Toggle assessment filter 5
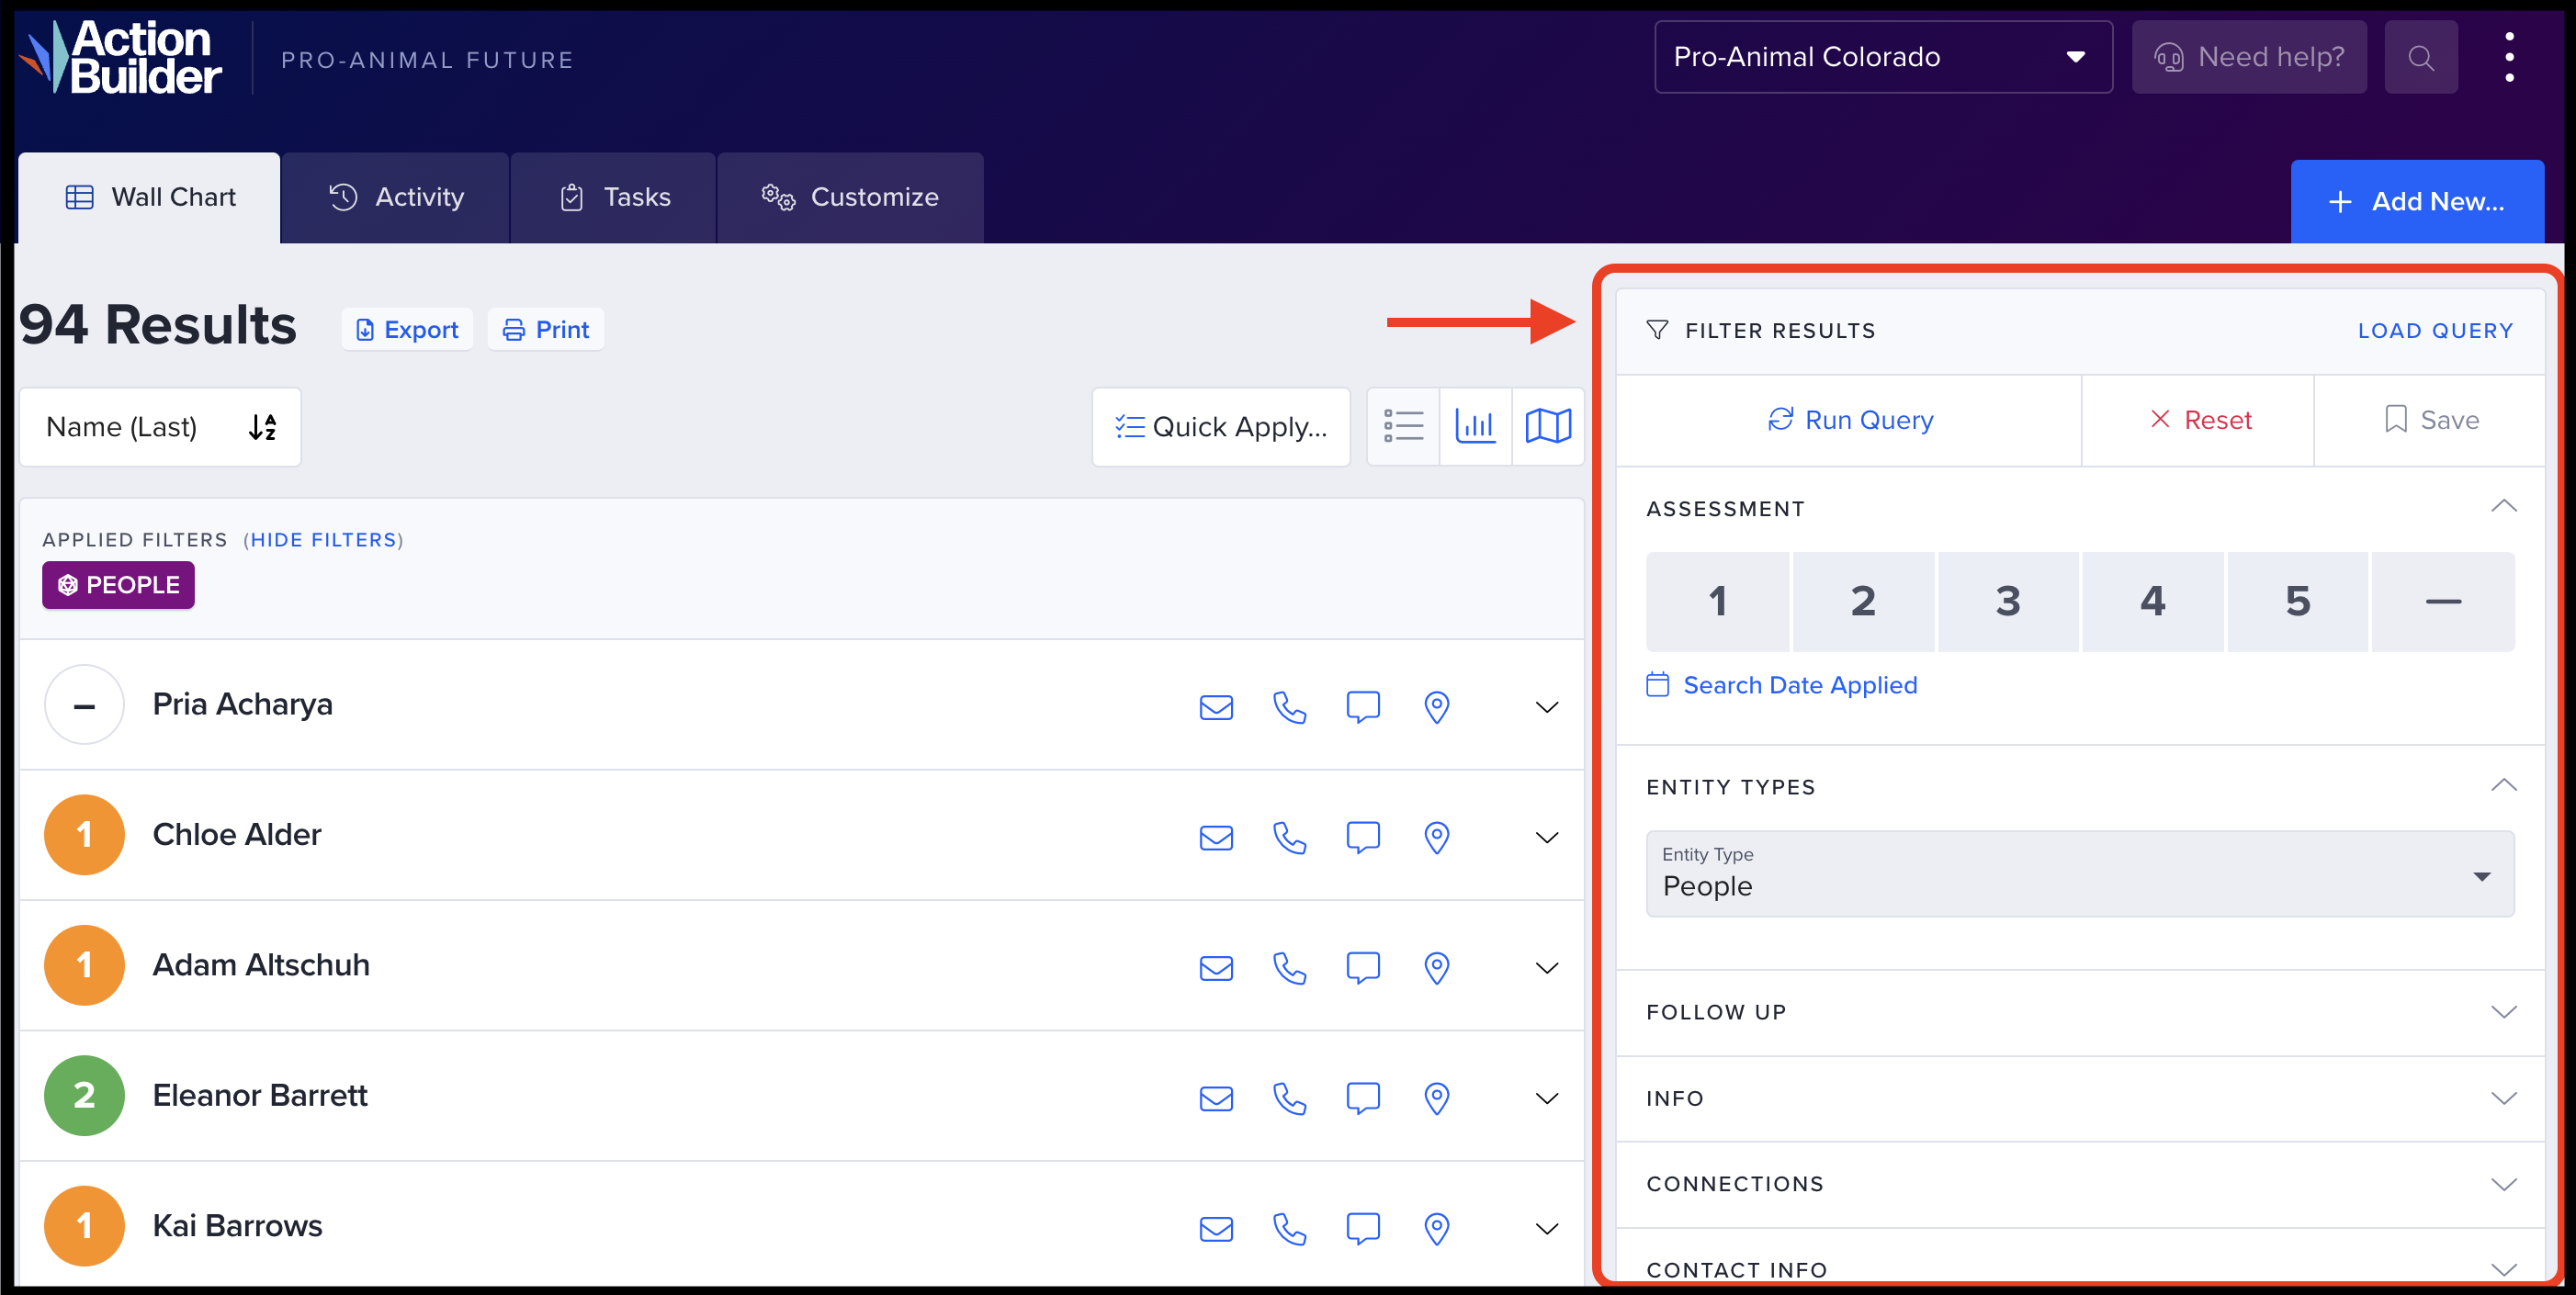 click(x=2297, y=601)
